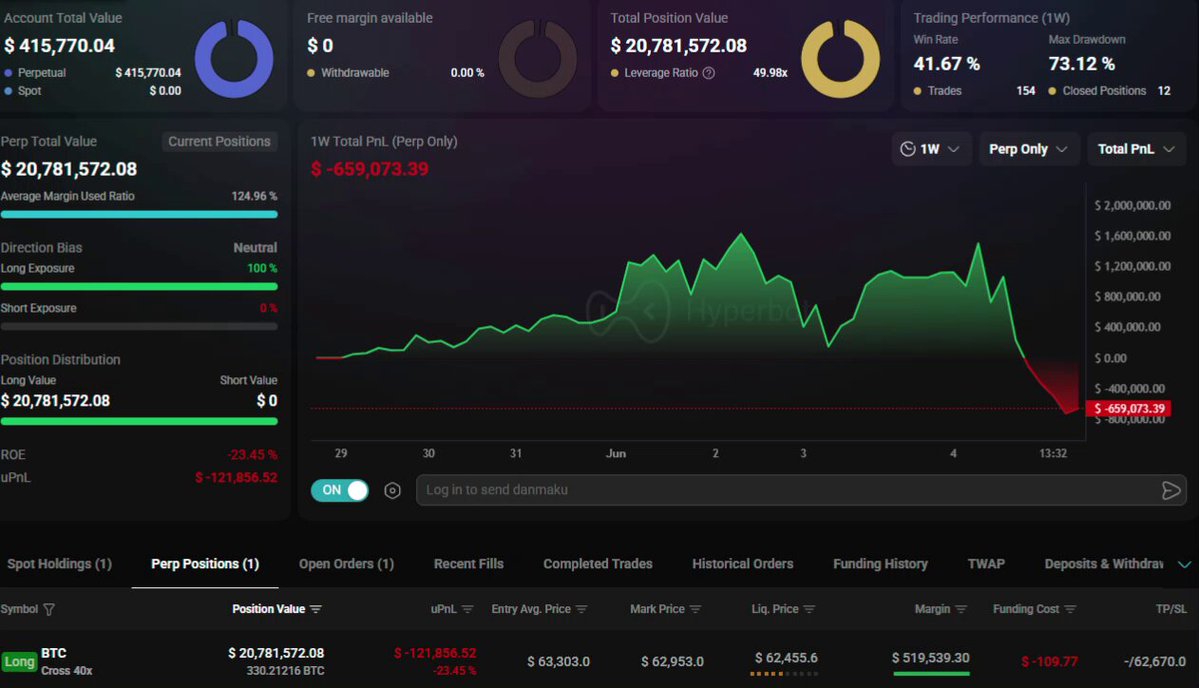This screenshot has width=1199, height=688.
Task: Select the Perp Positions (1) tab
Action: tap(205, 564)
